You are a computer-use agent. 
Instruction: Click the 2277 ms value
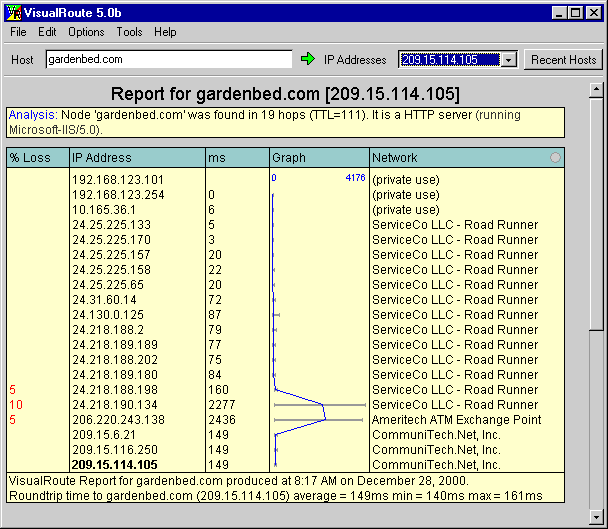[x=222, y=405]
